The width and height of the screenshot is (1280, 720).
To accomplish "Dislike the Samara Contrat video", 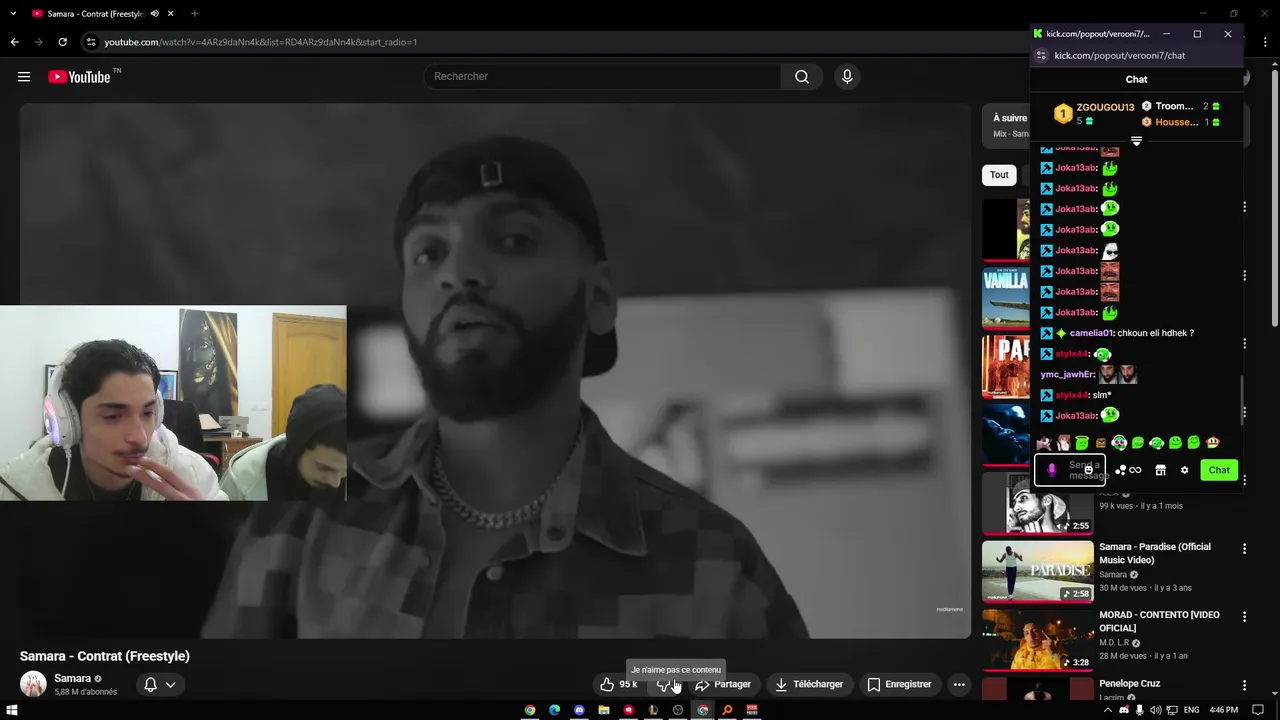I will 664,684.
